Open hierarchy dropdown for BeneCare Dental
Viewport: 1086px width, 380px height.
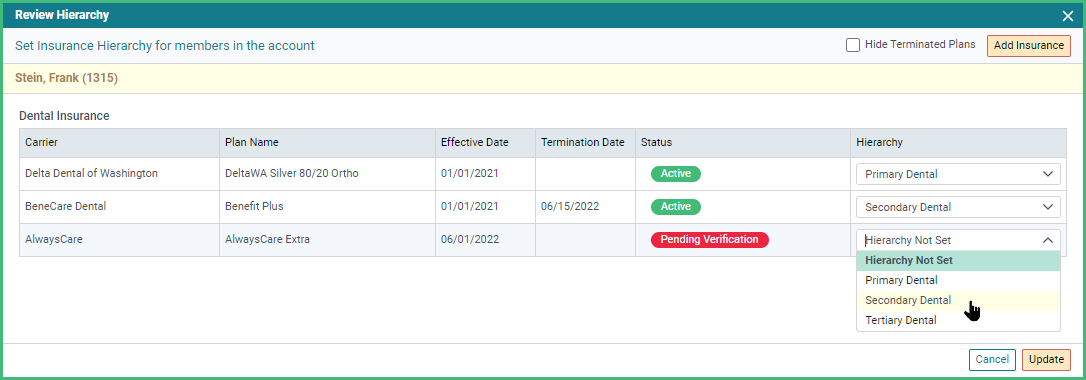click(x=958, y=207)
